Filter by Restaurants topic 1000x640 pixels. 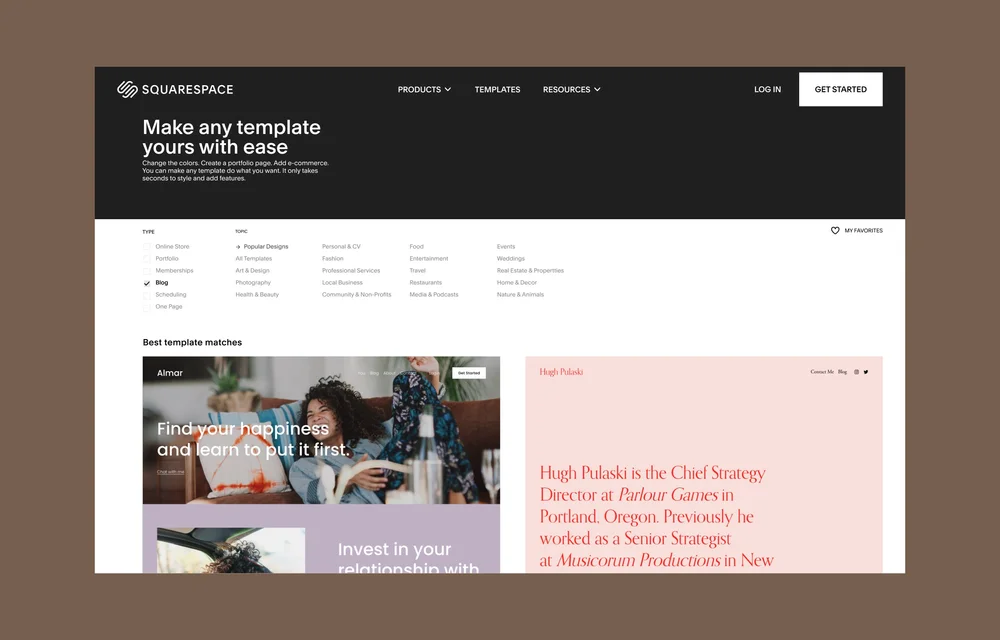click(x=425, y=283)
